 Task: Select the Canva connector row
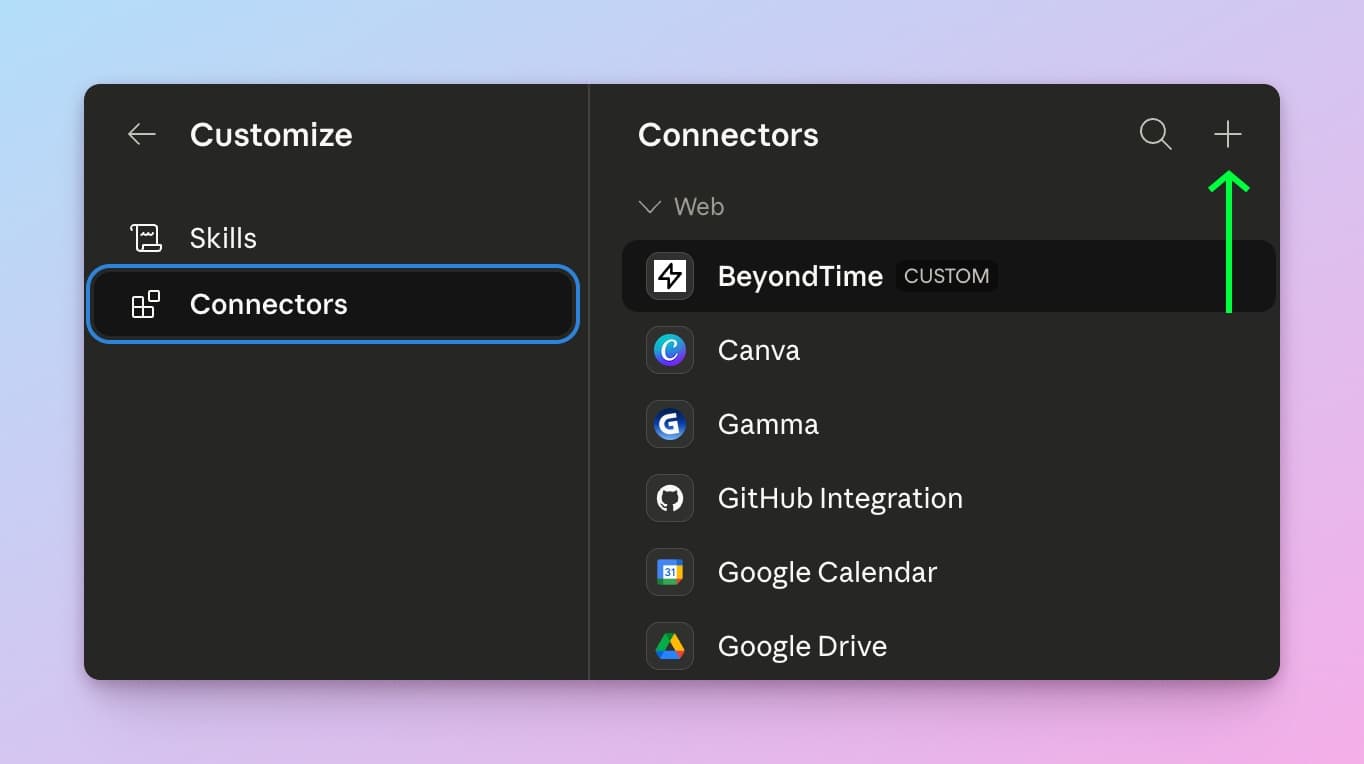point(758,350)
